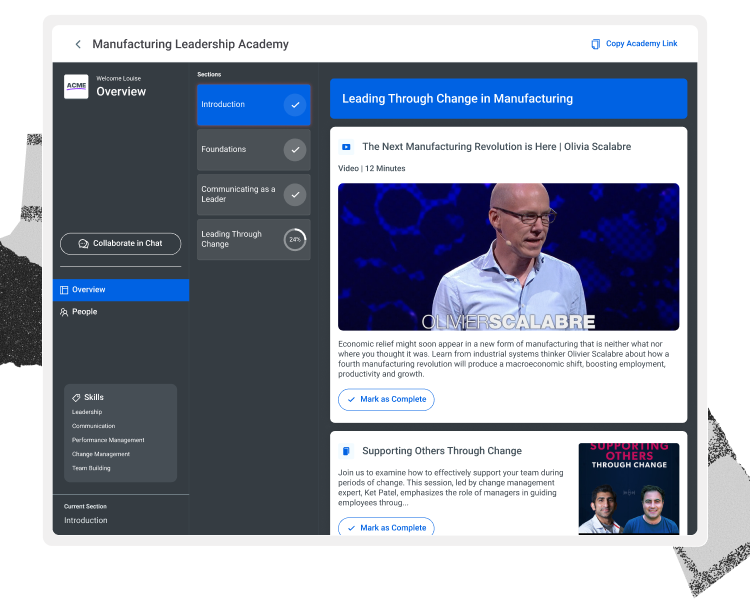This screenshot has height=612, width=750.
Task: Play the Olivier Scalabre video thumbnail
Action: click(508, 257)
